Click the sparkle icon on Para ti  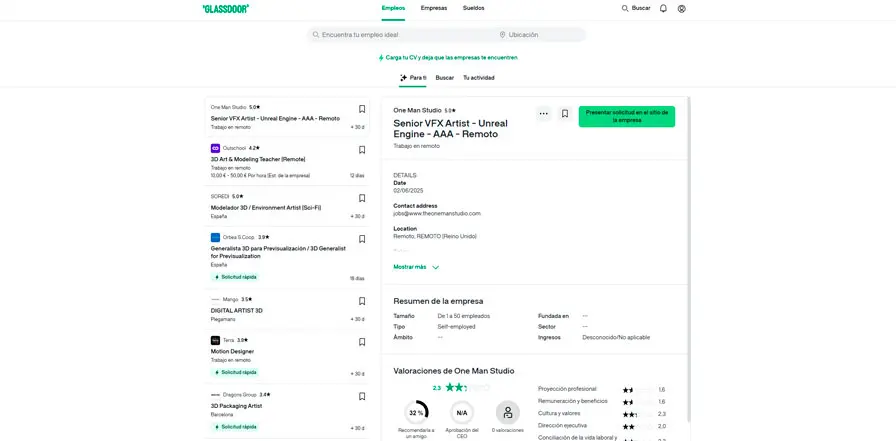(403, 78)
